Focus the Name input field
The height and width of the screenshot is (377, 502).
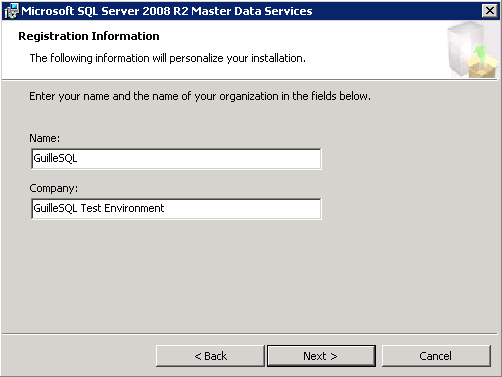pyautogui.click(x=176, y=159)
